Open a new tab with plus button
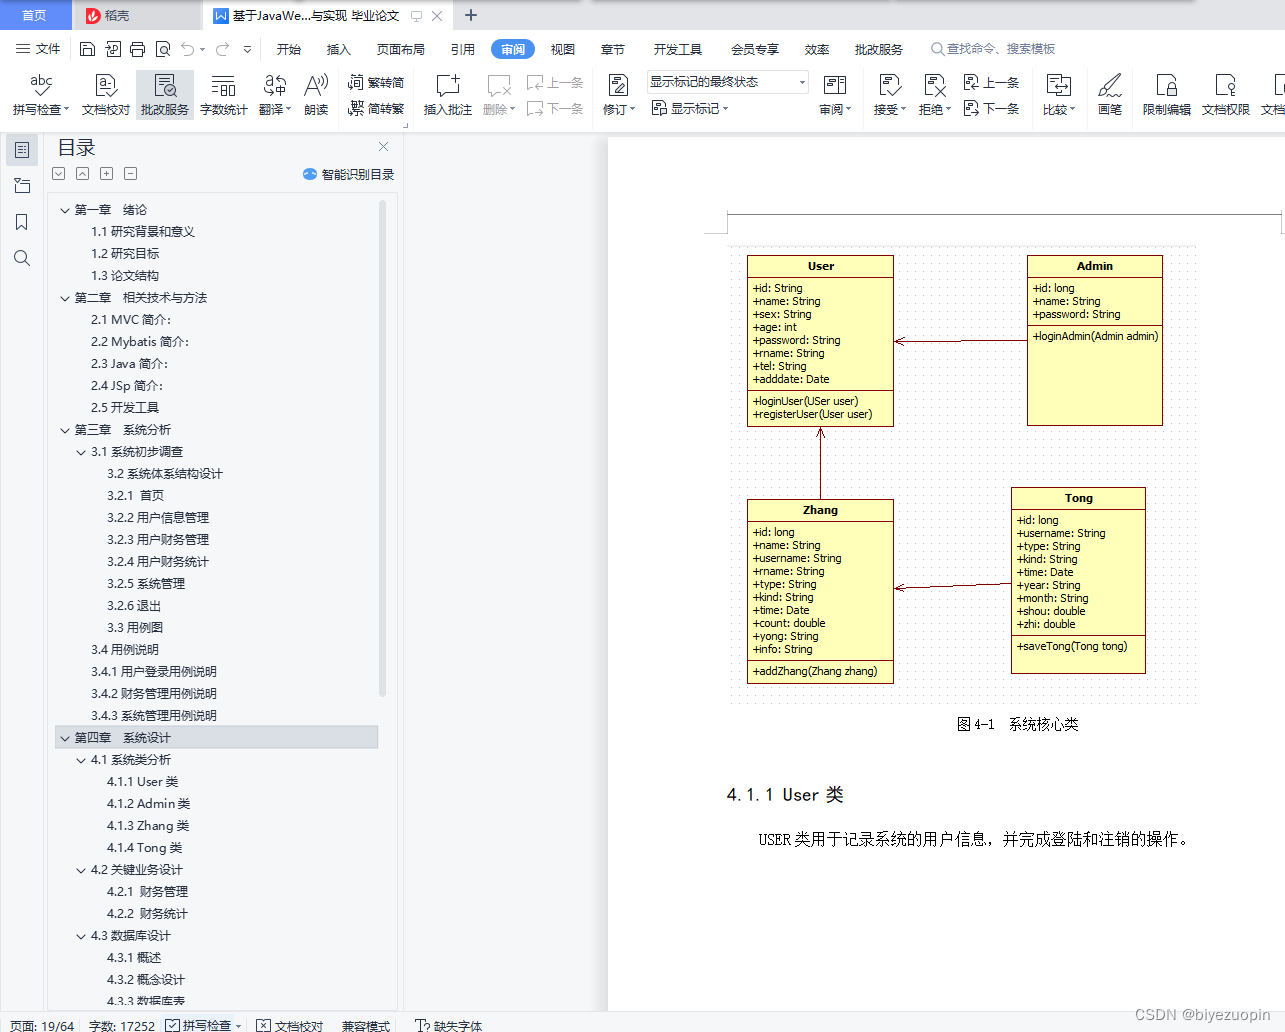This screenshot has height=1032, width=1285. click(x=471, y=15)
